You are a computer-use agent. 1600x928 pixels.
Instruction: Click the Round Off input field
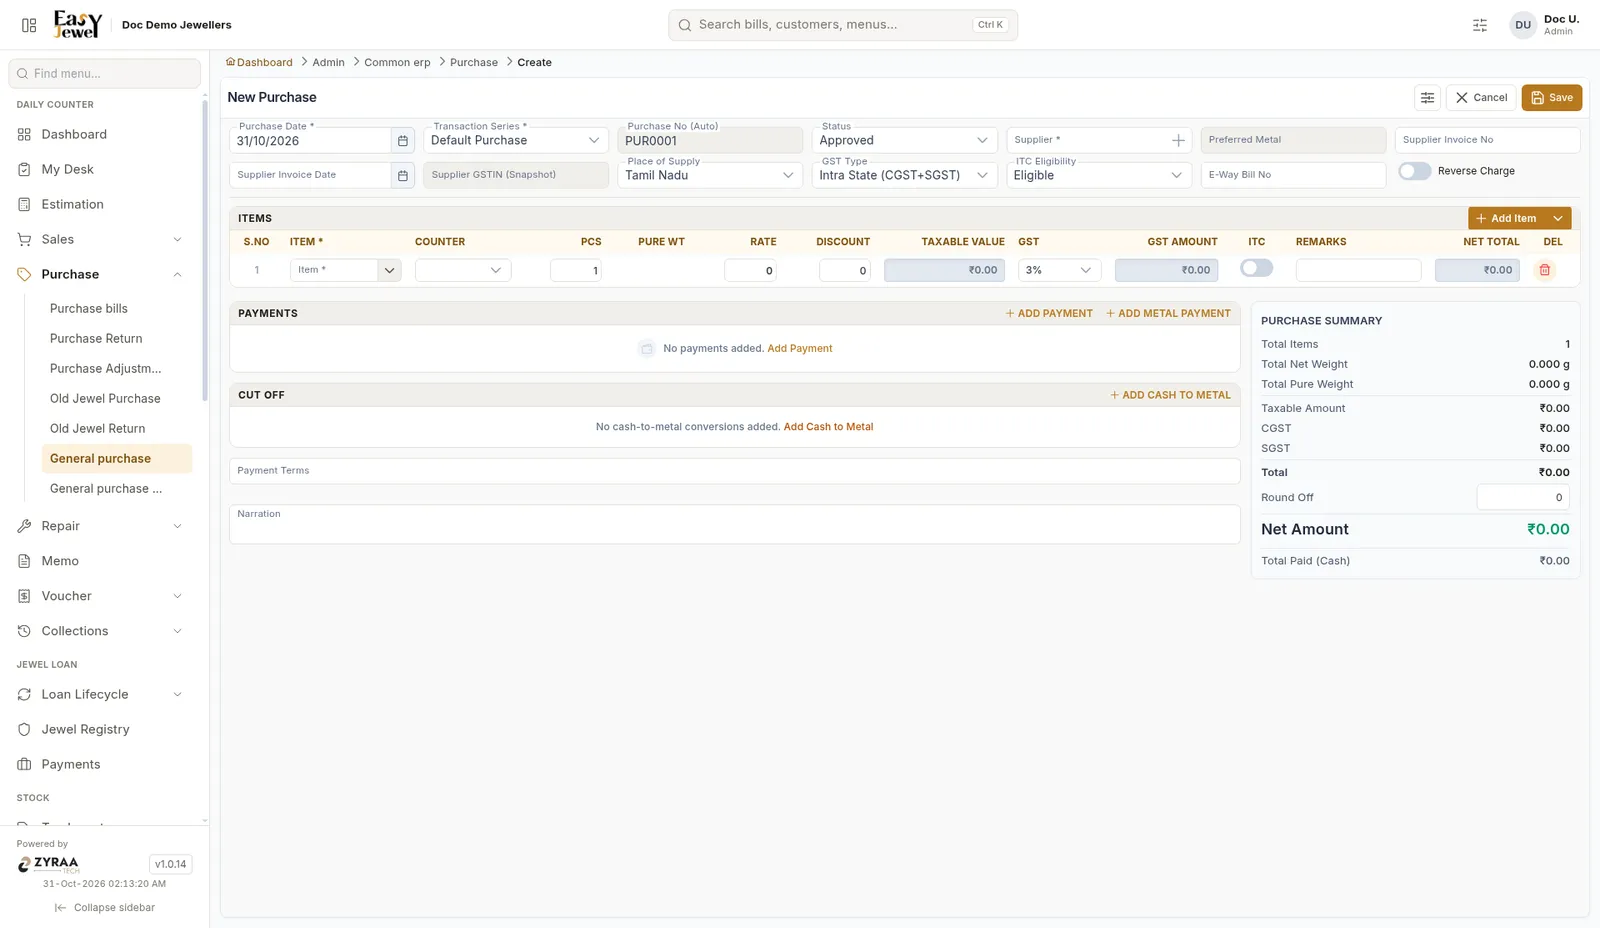[1523, 497]
